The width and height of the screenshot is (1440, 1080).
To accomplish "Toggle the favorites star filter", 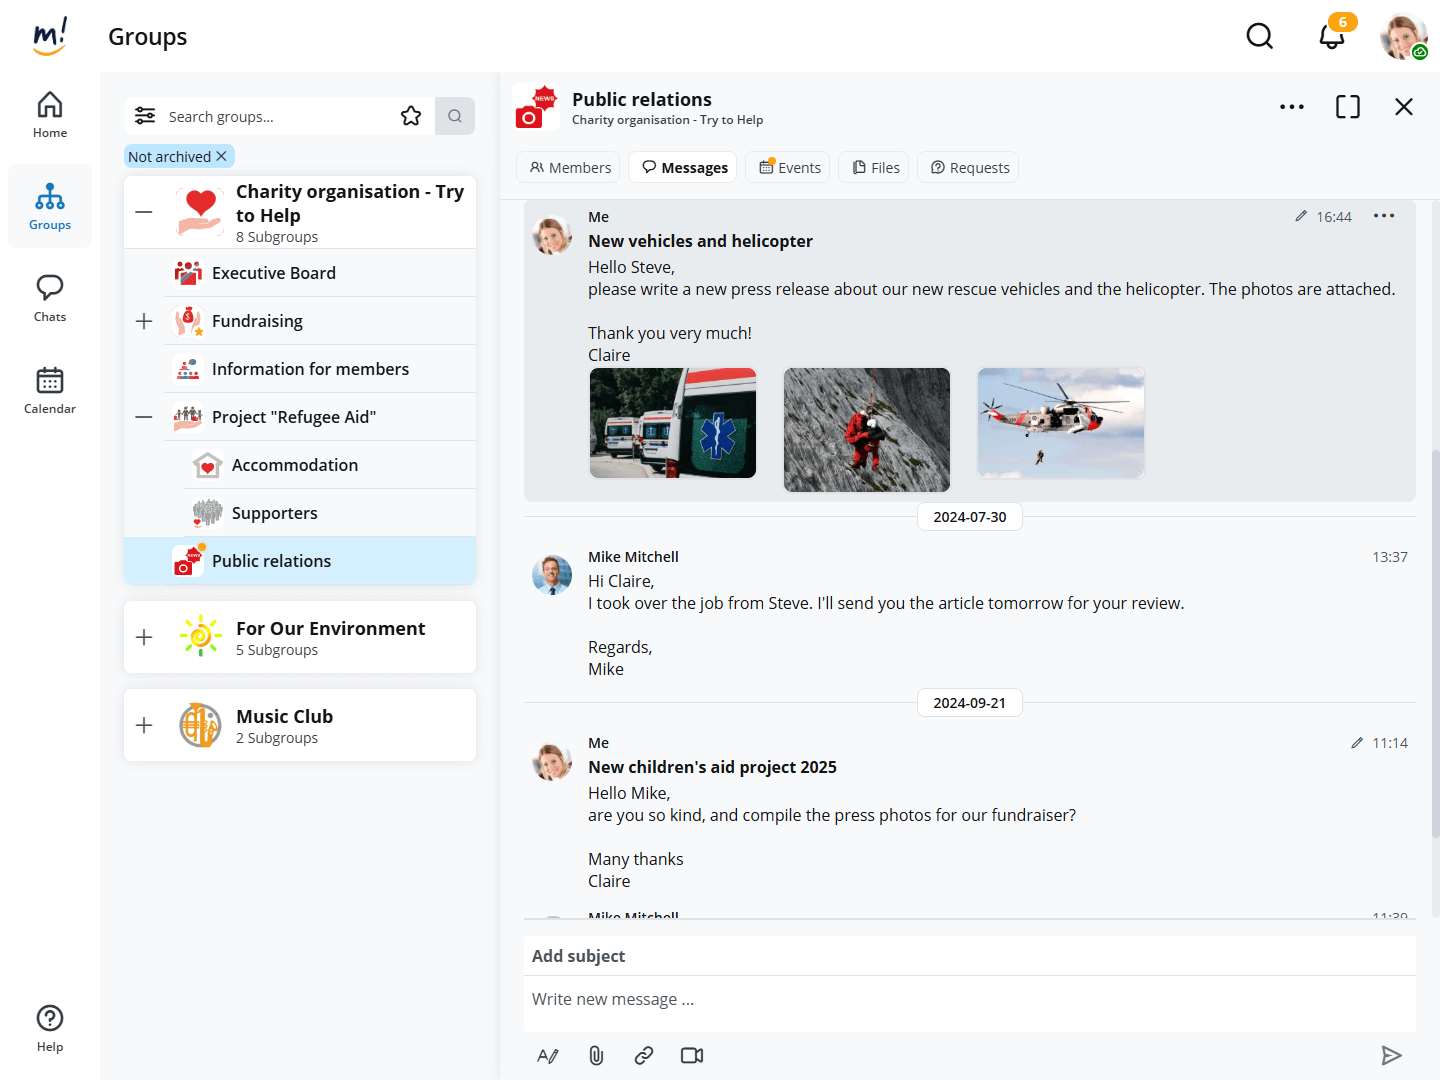I will tap(411, 116).
